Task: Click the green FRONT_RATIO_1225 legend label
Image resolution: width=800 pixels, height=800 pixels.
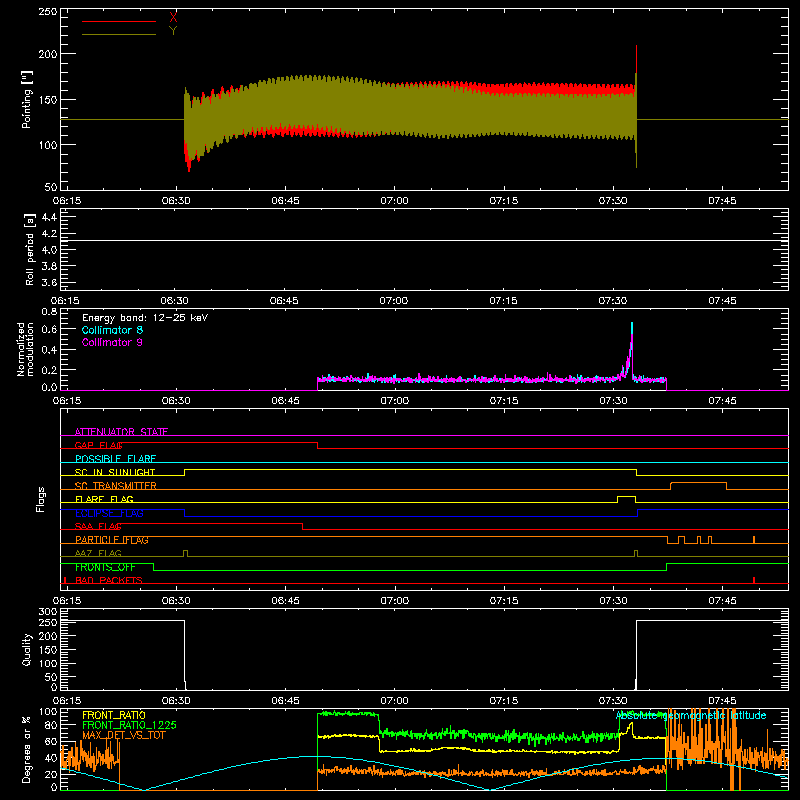Action: (x=130, y=725)
